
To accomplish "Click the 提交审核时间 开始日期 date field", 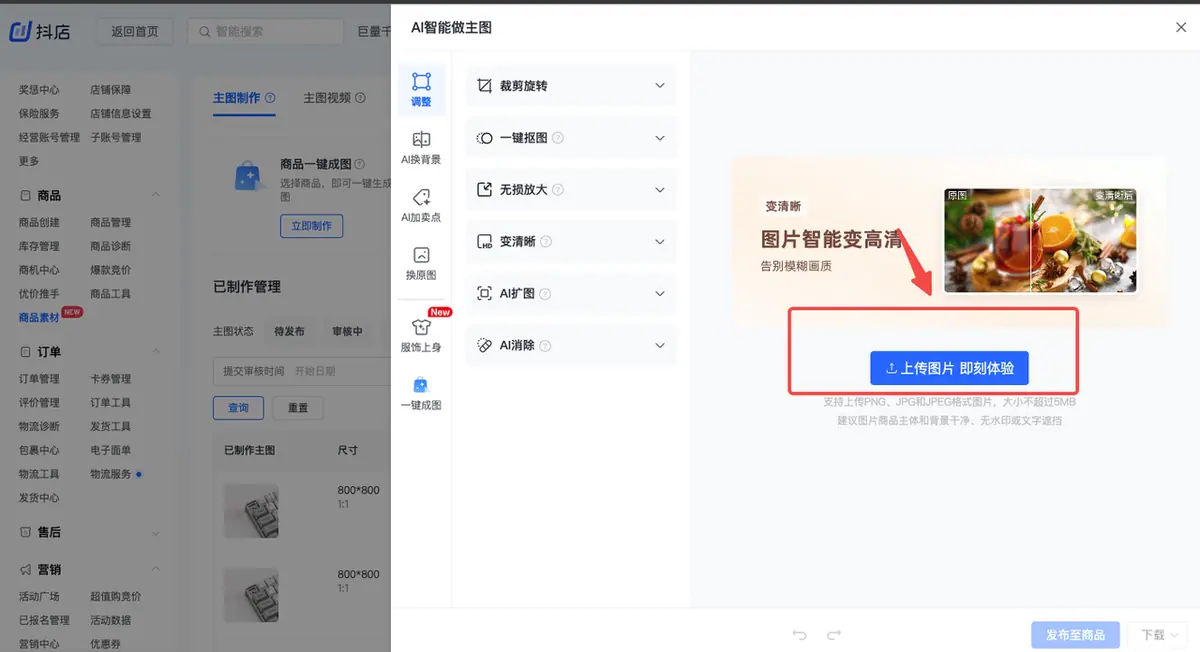I will (301, 371).
